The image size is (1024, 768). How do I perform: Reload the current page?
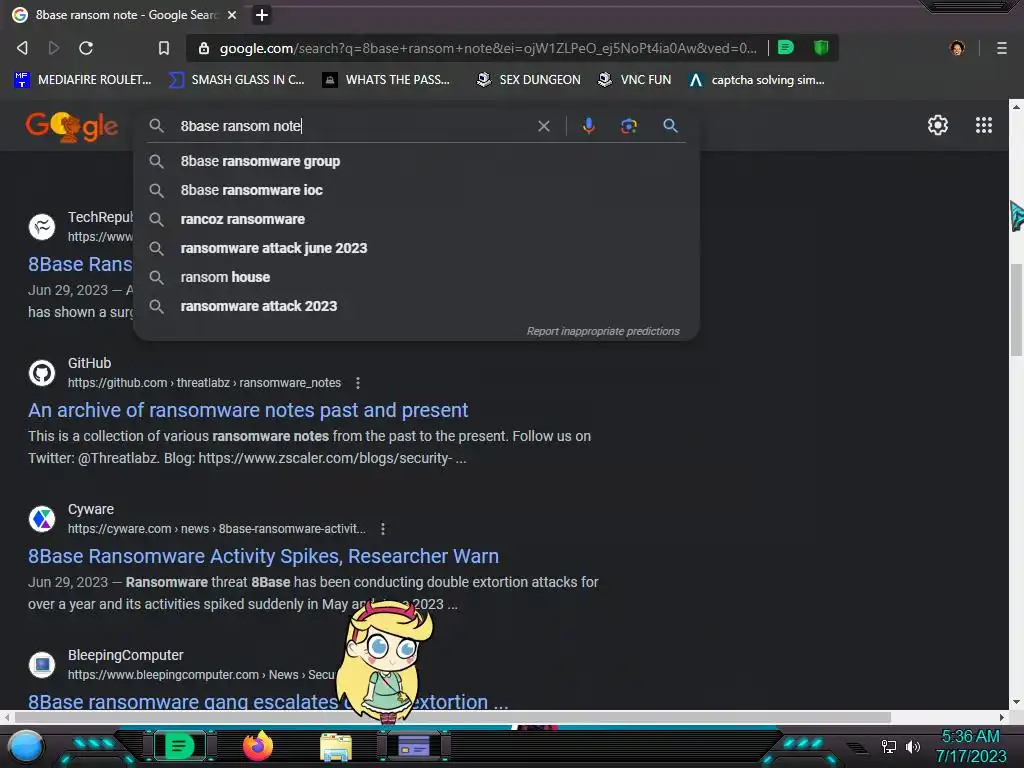coord(86,48)
